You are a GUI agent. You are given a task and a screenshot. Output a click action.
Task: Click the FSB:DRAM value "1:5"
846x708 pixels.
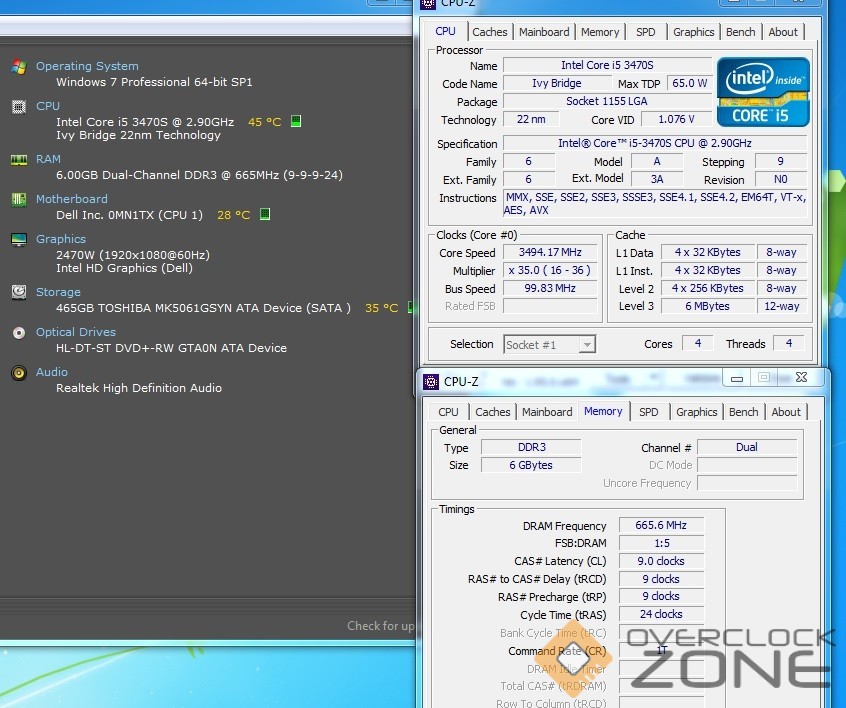[x=661, y=543]
